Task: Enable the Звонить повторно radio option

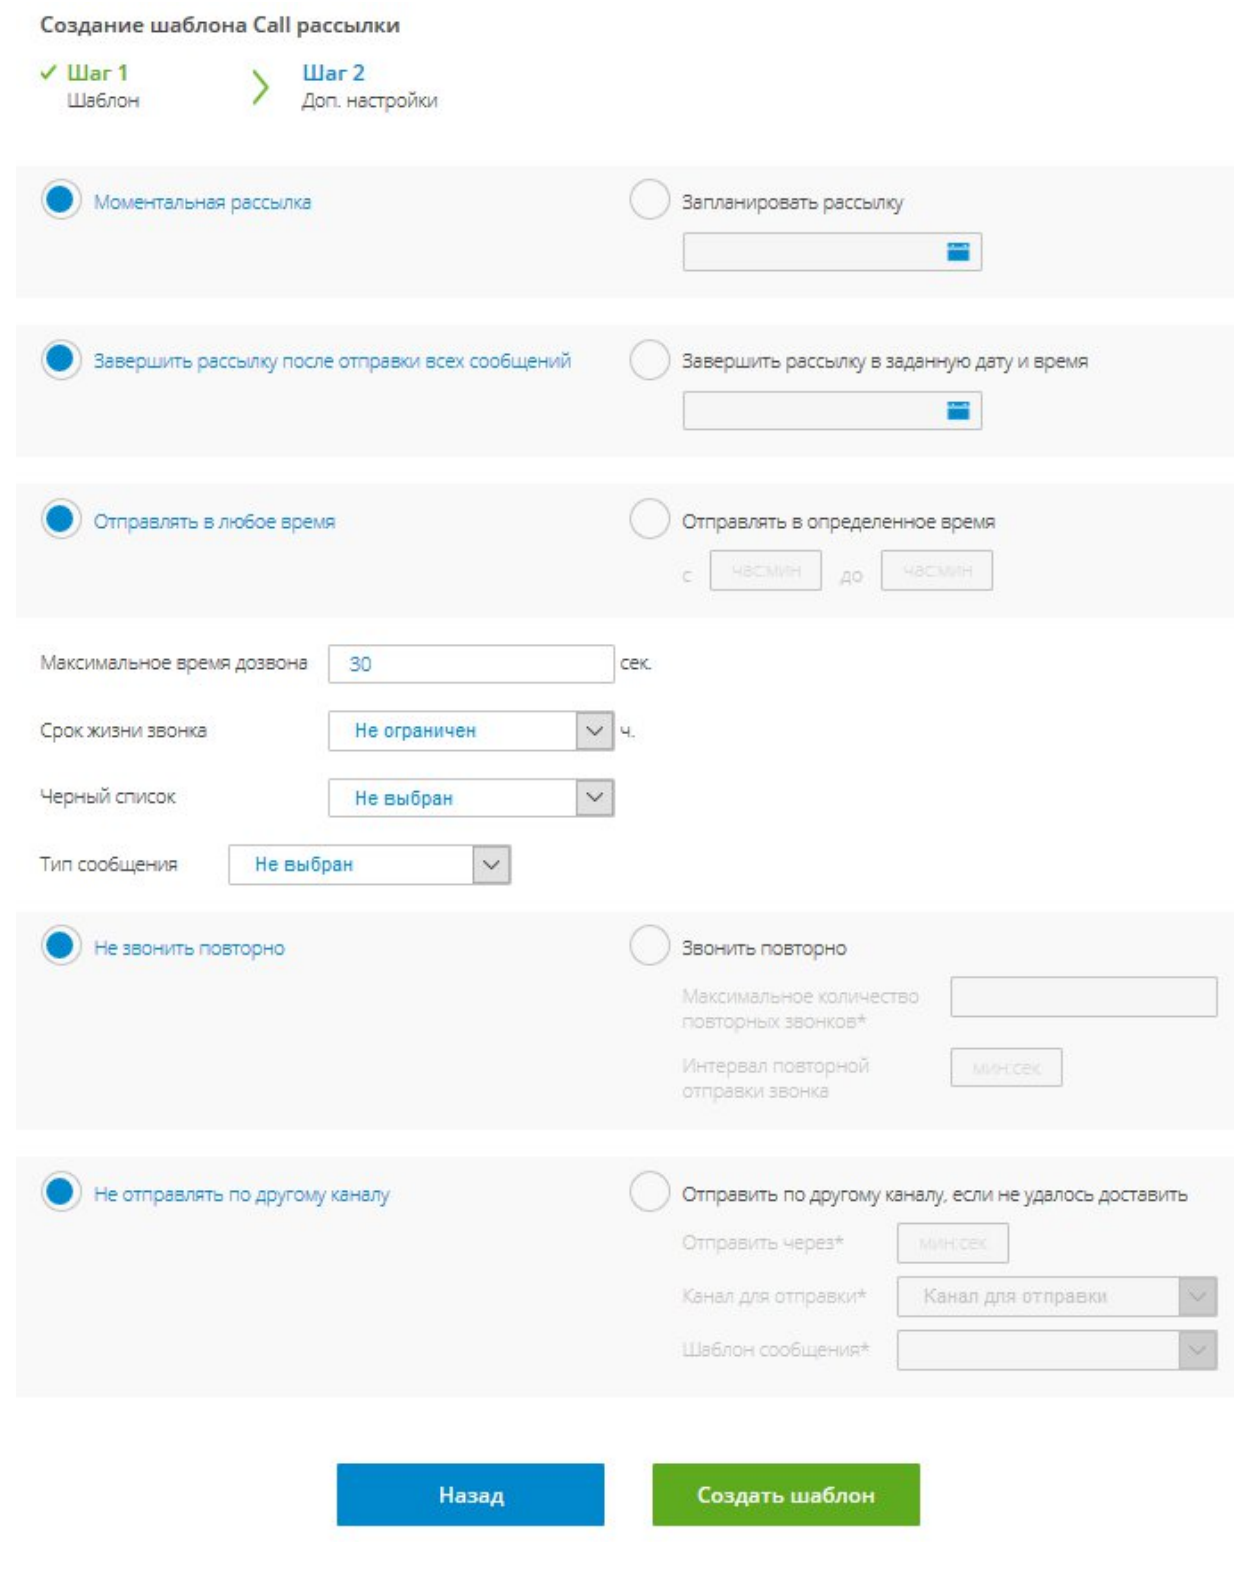Action: [x=649, y=946]
